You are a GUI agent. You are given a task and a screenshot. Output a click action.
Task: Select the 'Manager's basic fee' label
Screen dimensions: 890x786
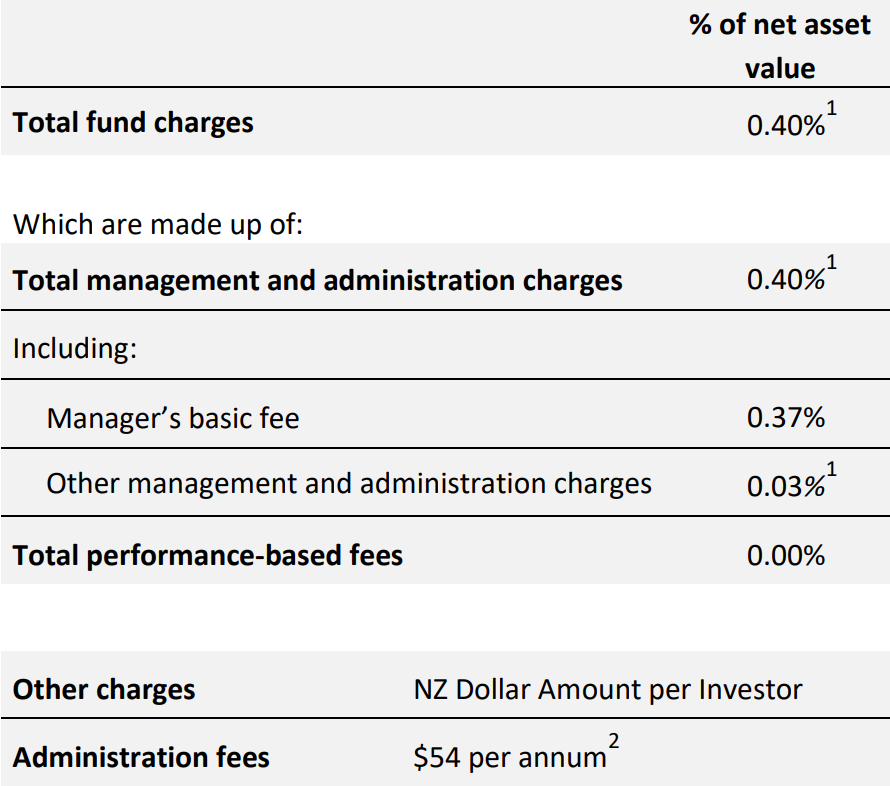[172, 417]
